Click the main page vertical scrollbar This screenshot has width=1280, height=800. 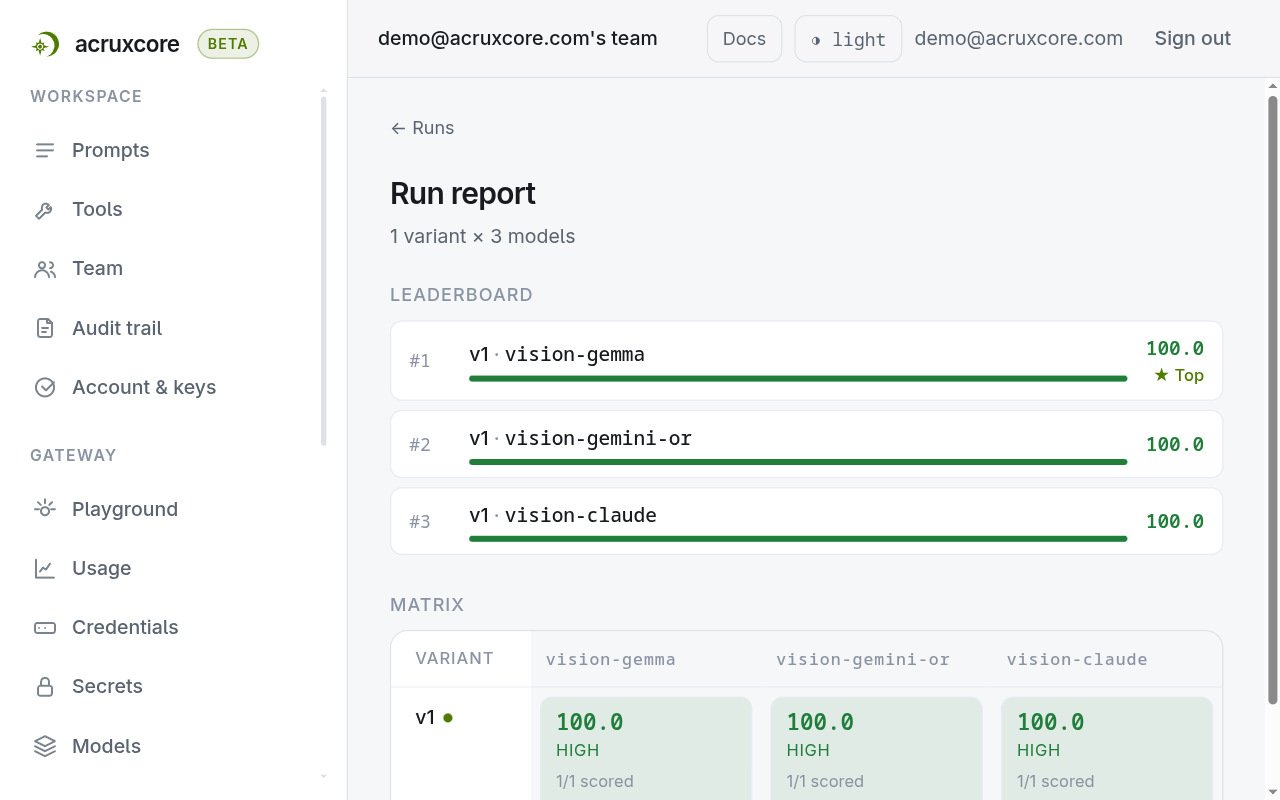pos(1273,400)
